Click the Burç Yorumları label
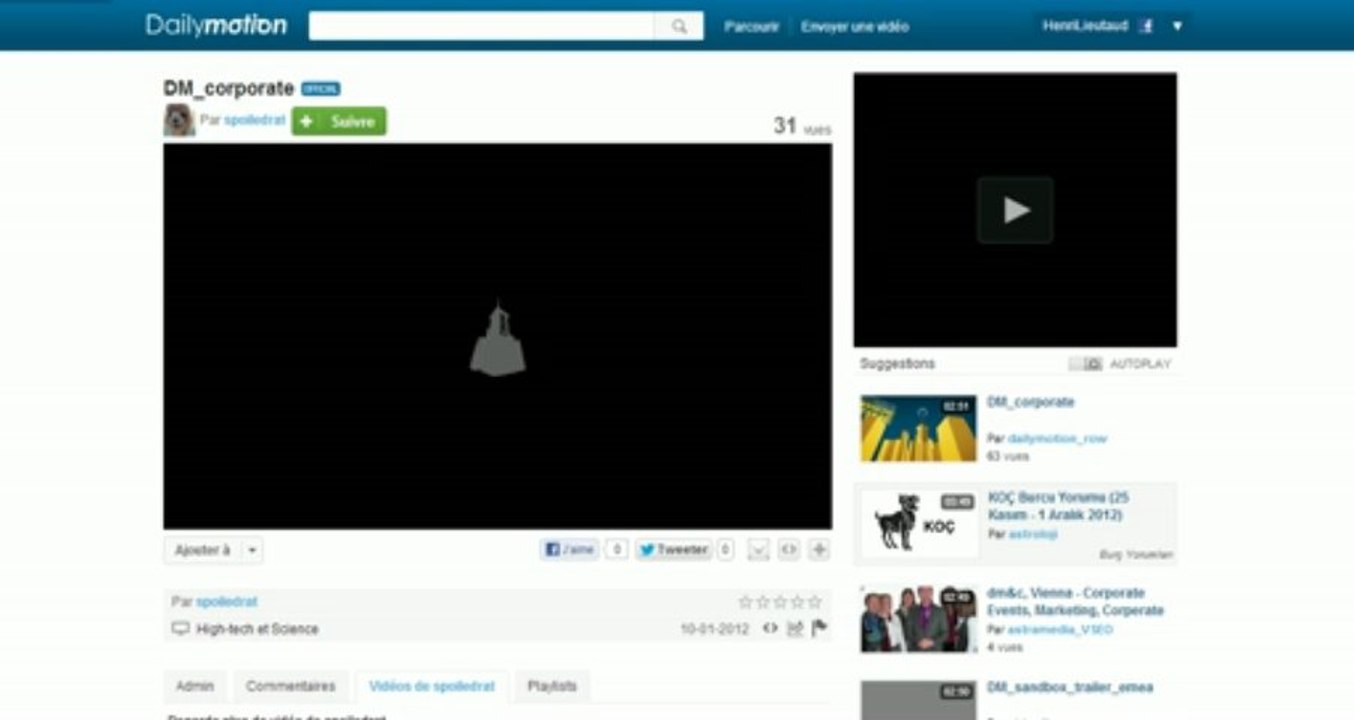This screenshot has width=1354, height=720. pyautogui.click(x=1136, y=554)
